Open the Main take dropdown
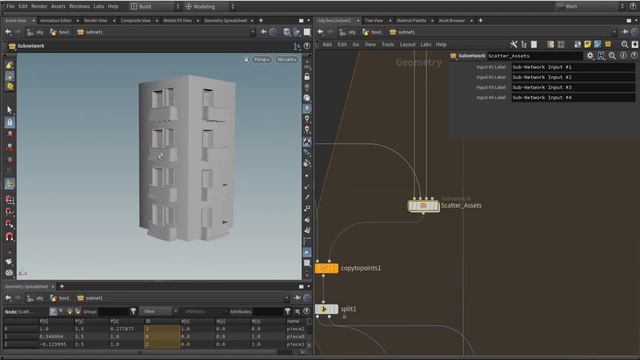Image resolution: width=640 pixels, height=360 pixels. 590,6
